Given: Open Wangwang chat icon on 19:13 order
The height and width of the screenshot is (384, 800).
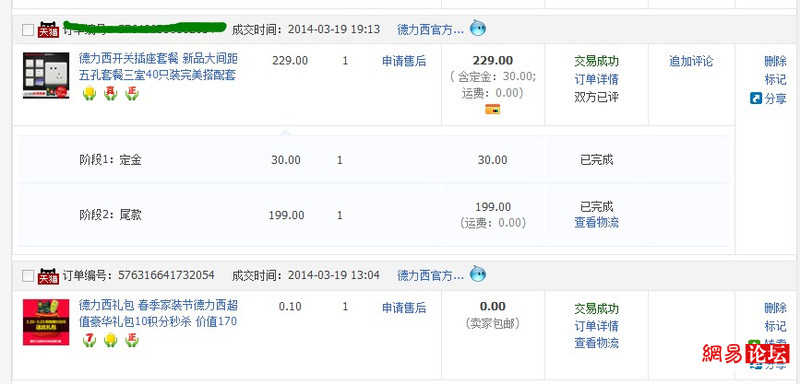Looking at the screenshot, I should [x=478, y=28].
